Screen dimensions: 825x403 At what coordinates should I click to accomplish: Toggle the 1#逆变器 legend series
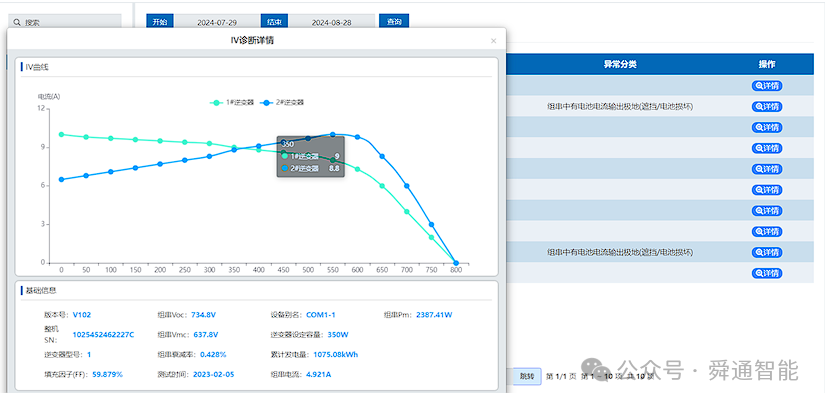(x=232, y=103)
